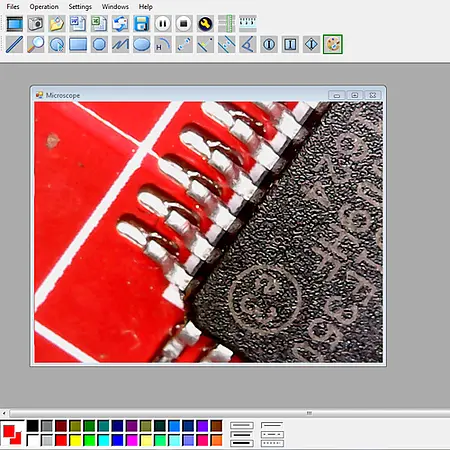Open the Windows menu
450x450 pixels.
pos(115,7)
